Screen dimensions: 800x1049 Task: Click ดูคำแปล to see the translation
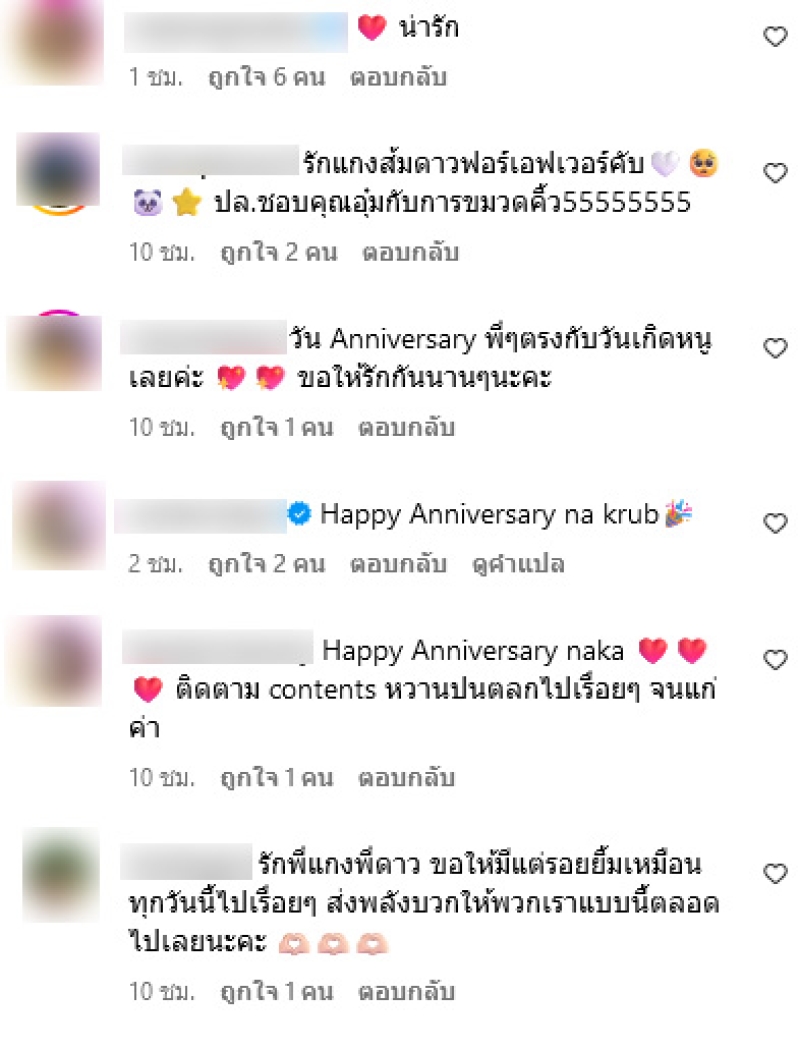(518, 564)
